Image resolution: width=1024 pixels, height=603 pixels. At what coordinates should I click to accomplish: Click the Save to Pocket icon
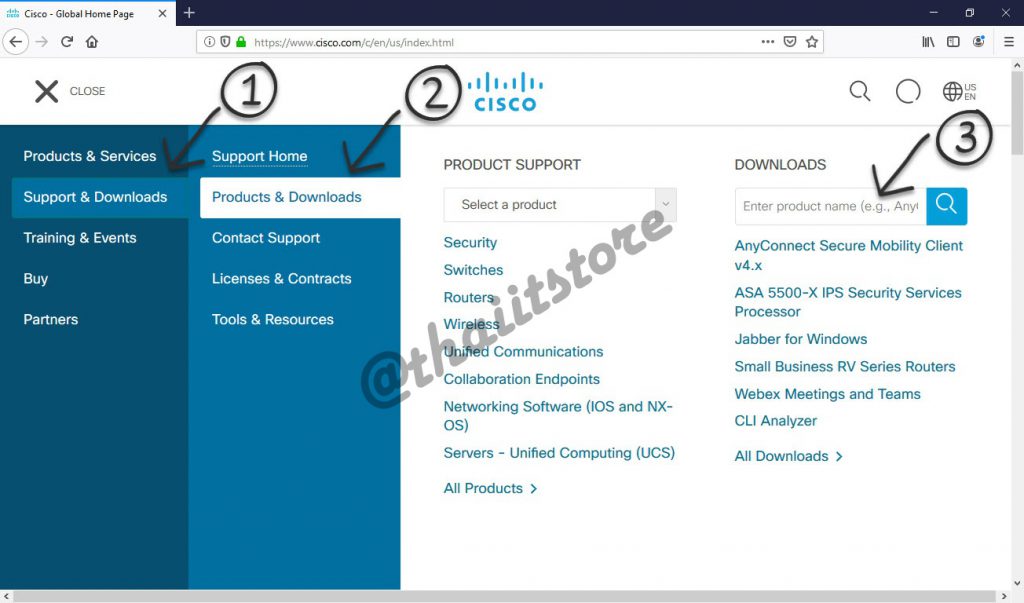point(790,42)
